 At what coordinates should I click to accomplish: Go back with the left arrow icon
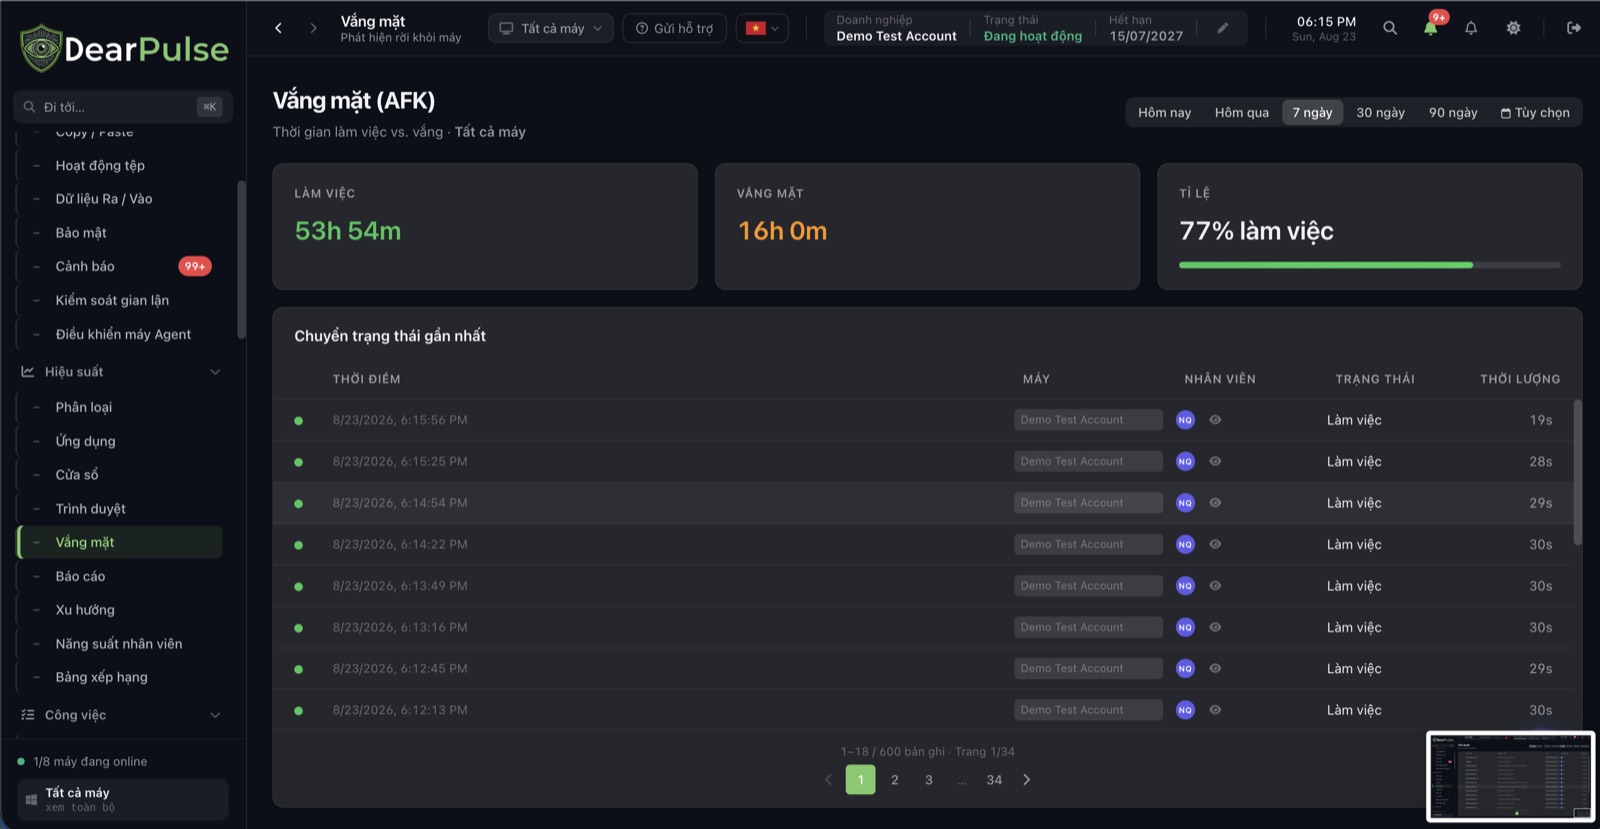[x=279, y=28]
